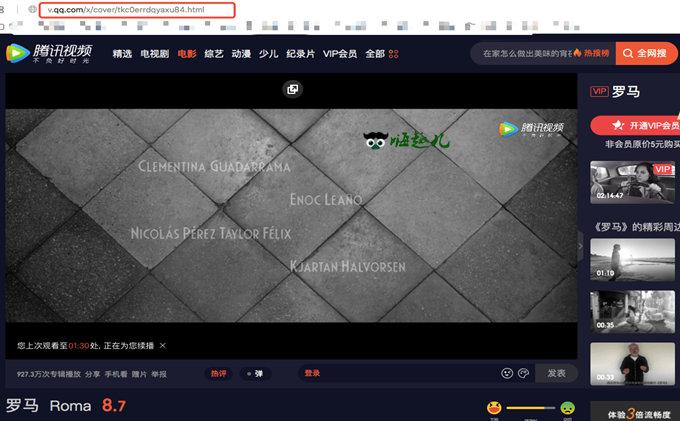Click the 罗马 Roma movie title
The width and height of the screenshot is (680, 421).
(49, 406)
